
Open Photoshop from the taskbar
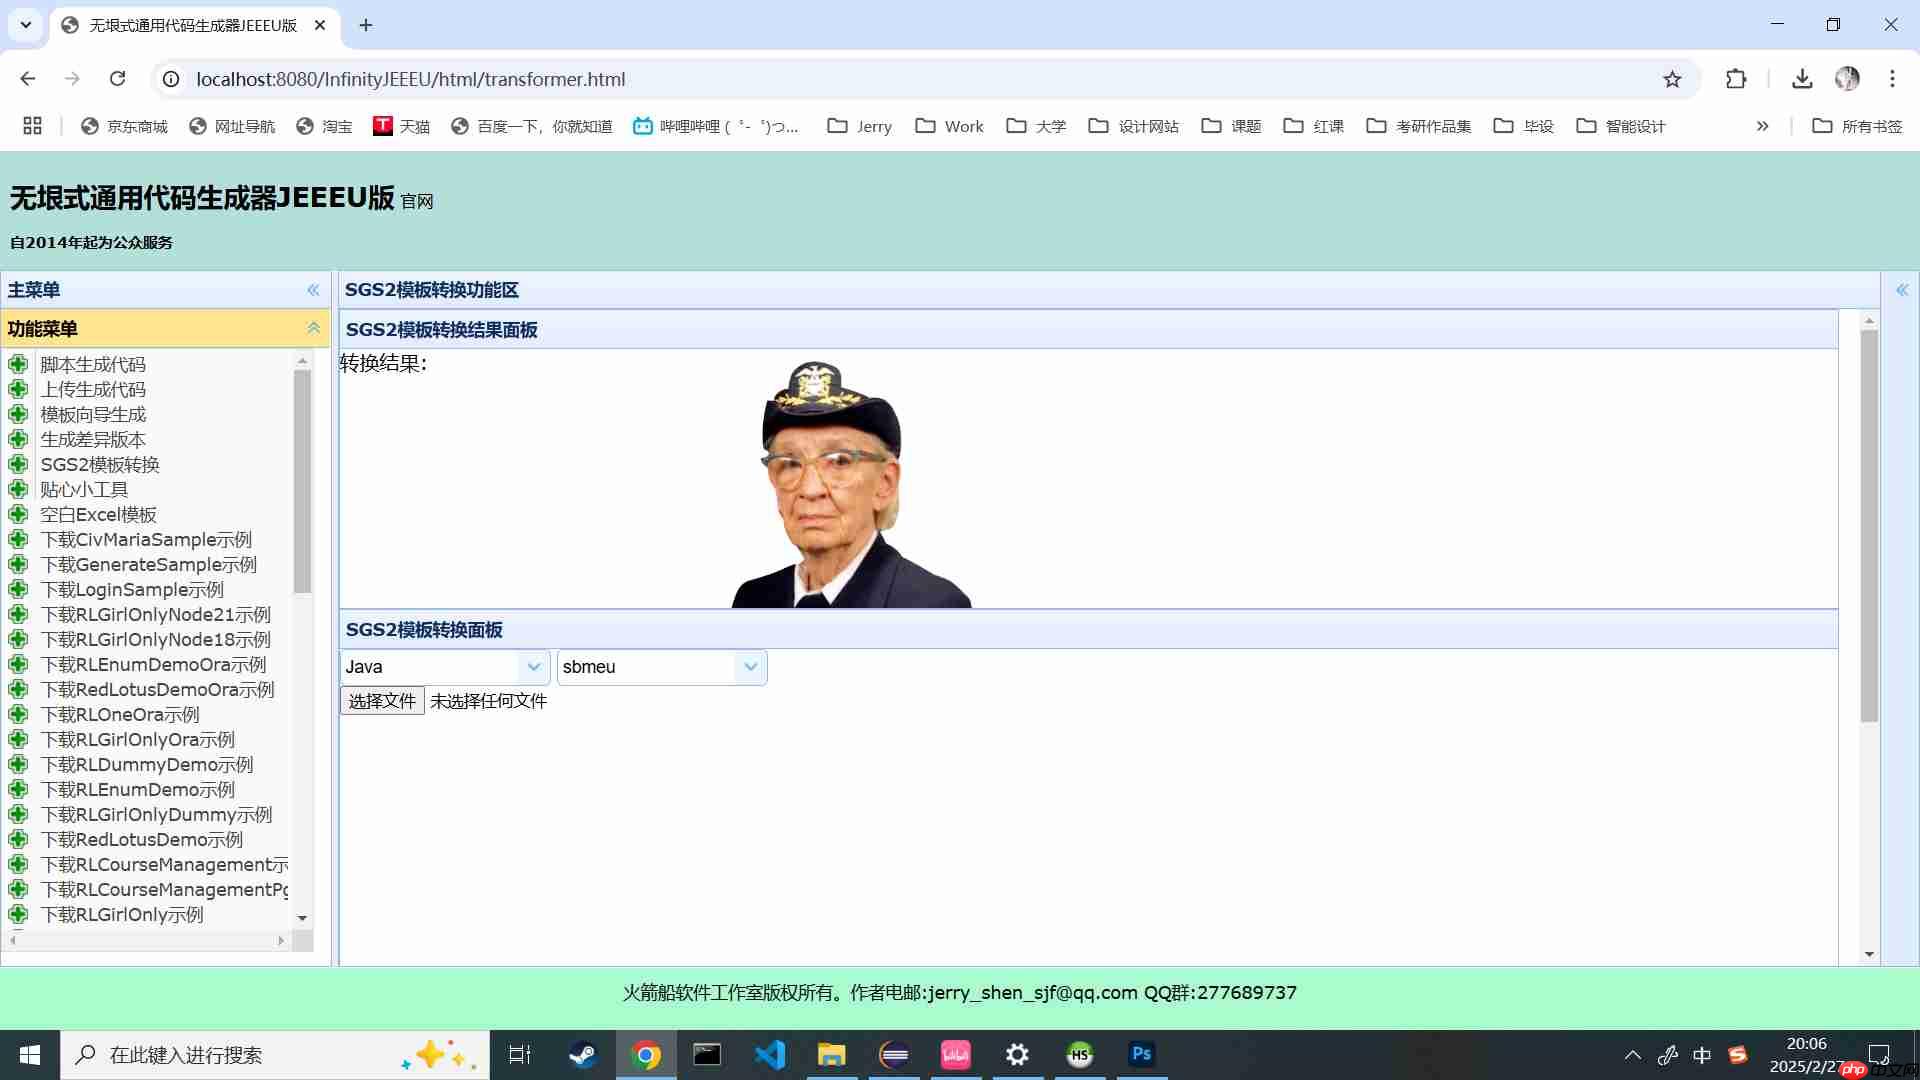(x=1141, y=1054)
